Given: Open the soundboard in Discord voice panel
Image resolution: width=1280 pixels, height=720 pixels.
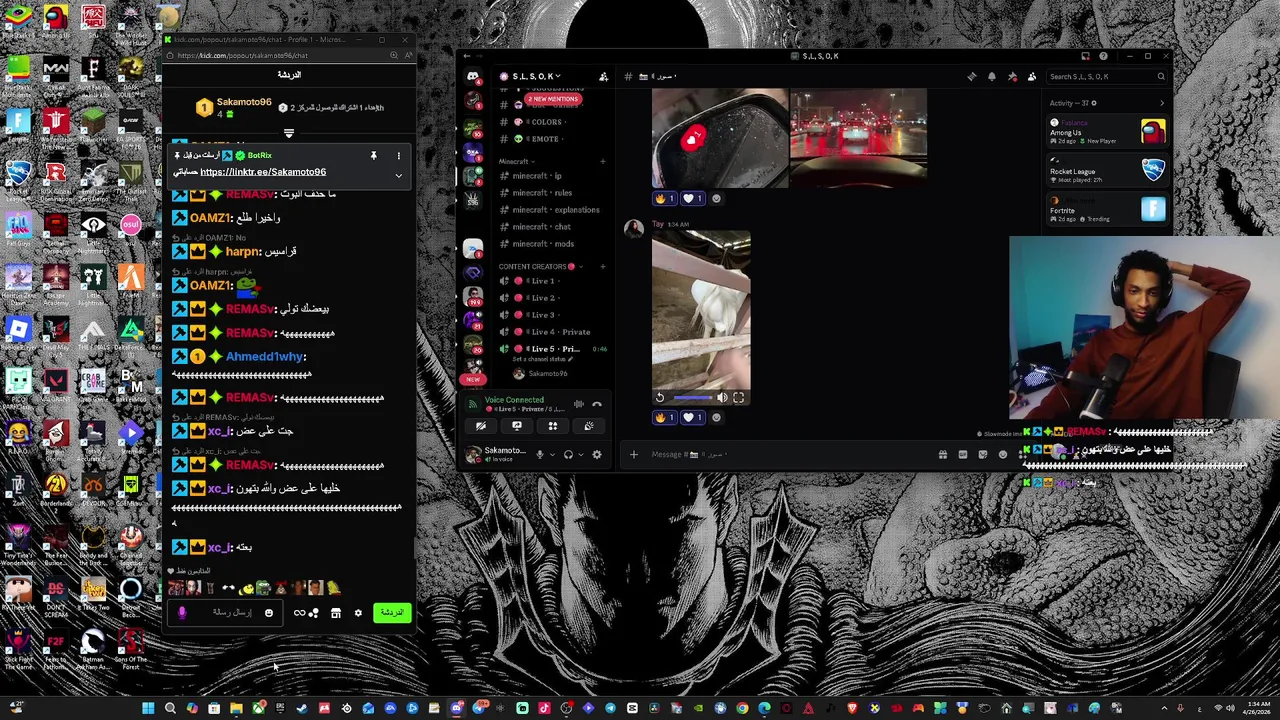Looking at the screenshot, I should [589, 426].
